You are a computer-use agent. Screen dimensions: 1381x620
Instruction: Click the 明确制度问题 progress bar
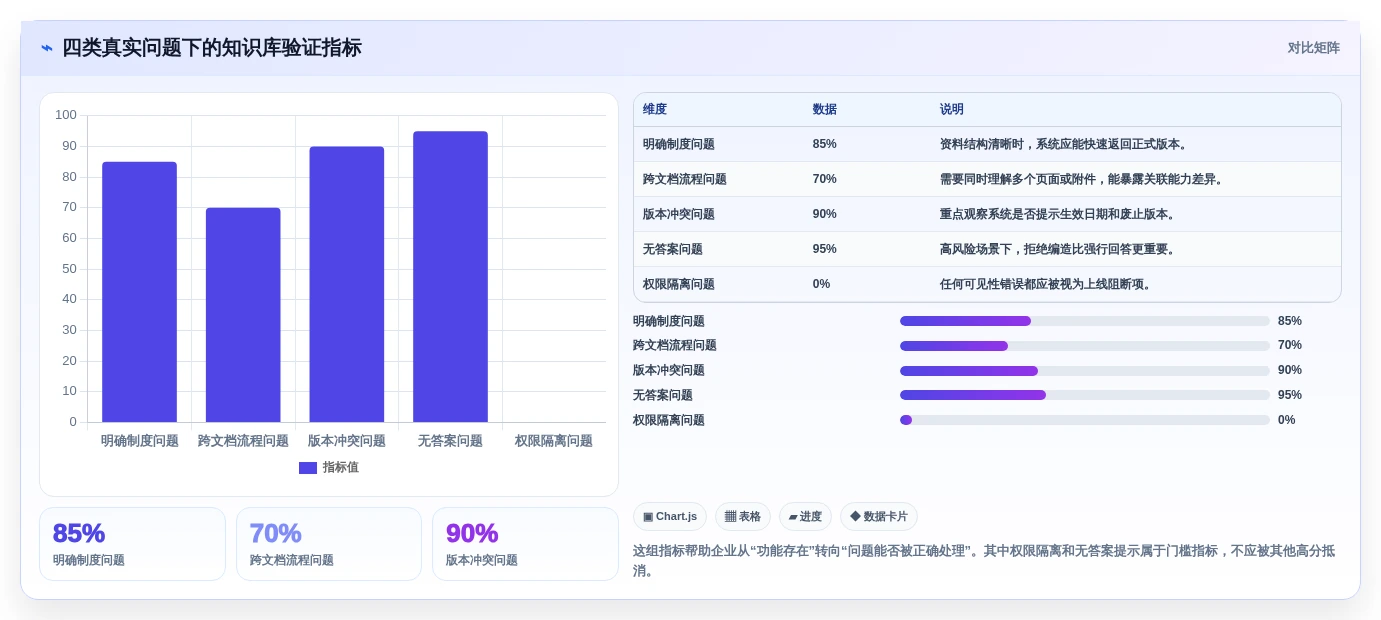(1085, 321)
